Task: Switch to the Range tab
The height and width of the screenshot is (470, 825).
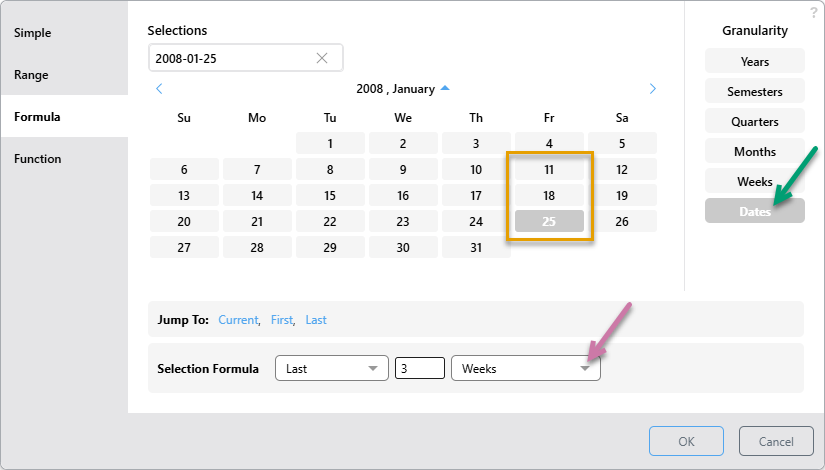Action: pos(31,75)
